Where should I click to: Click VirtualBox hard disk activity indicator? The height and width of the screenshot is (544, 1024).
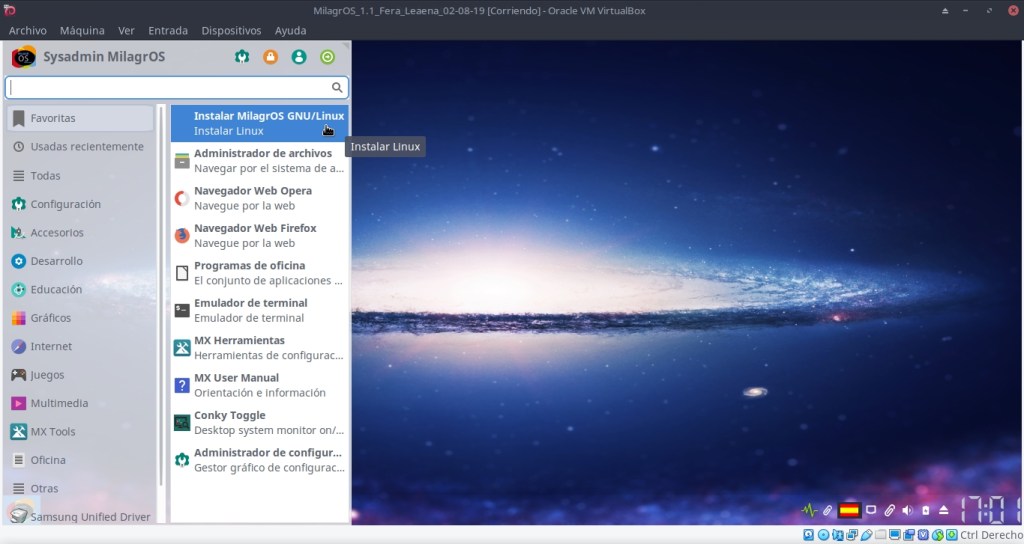(808, 535)
